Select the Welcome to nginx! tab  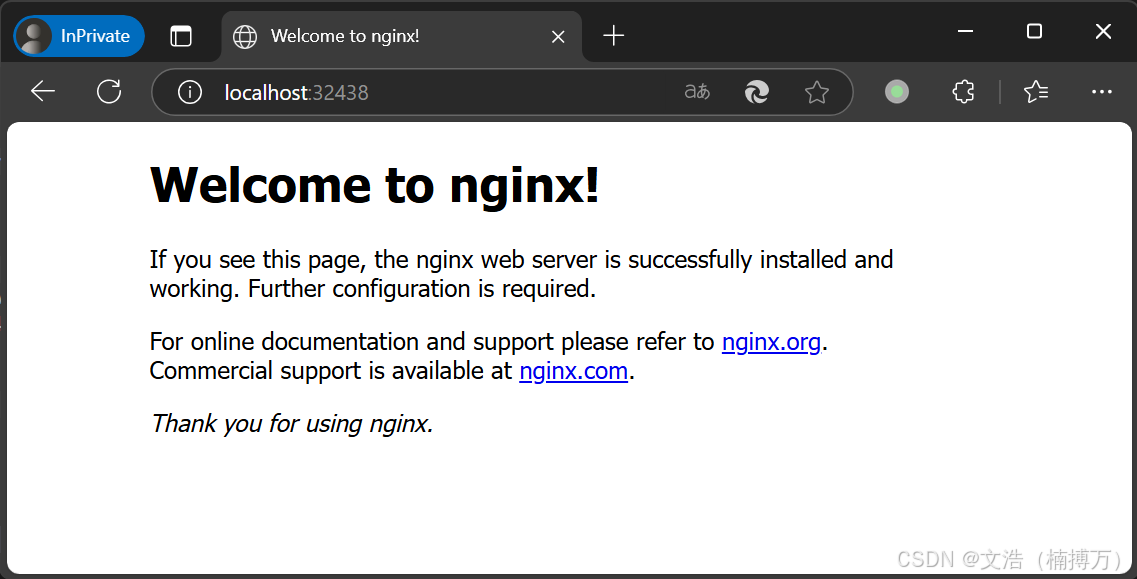(x=401, y=36)
